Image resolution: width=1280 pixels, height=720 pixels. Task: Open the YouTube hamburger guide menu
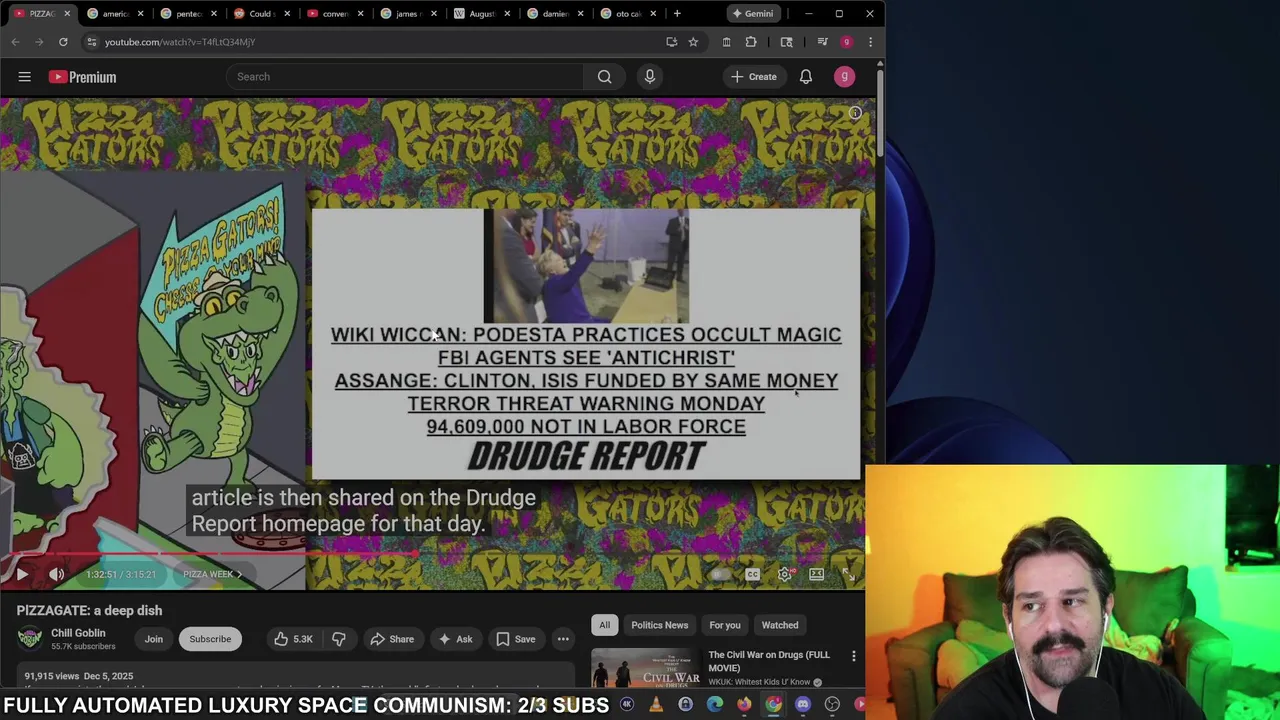24,77
